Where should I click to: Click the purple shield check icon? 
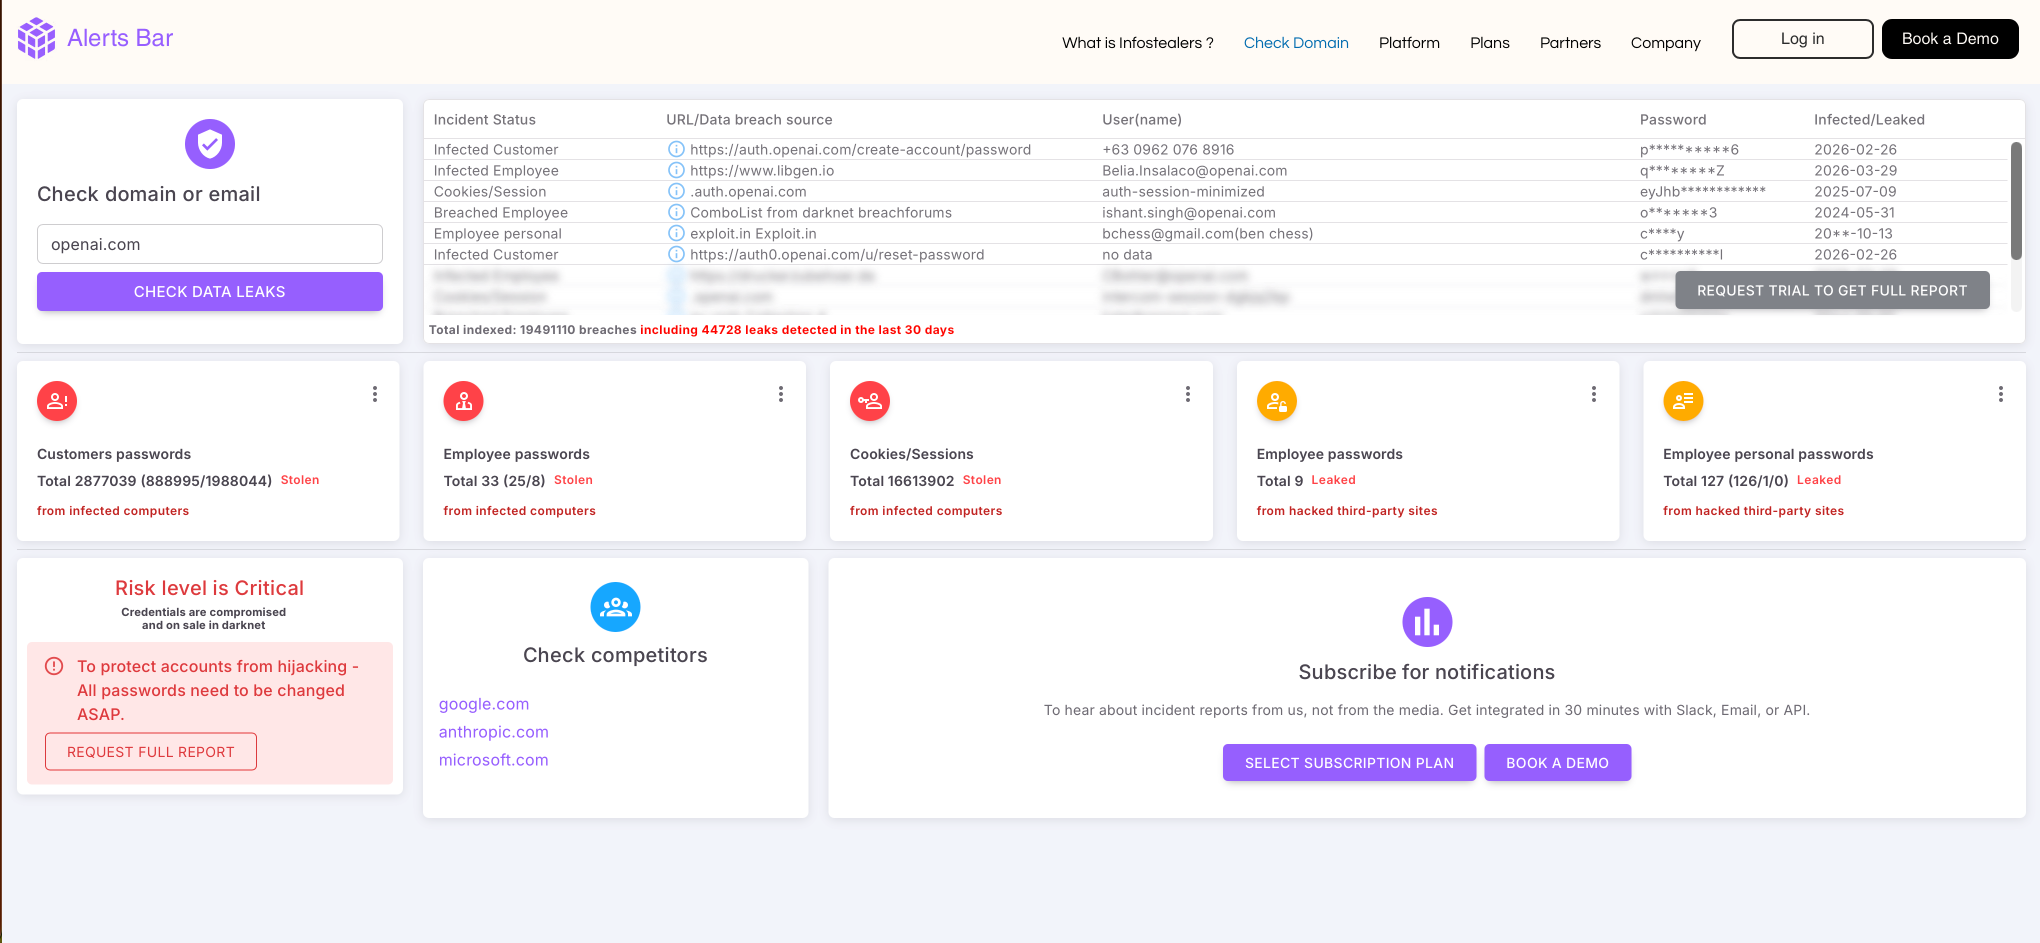coord(210,144)
